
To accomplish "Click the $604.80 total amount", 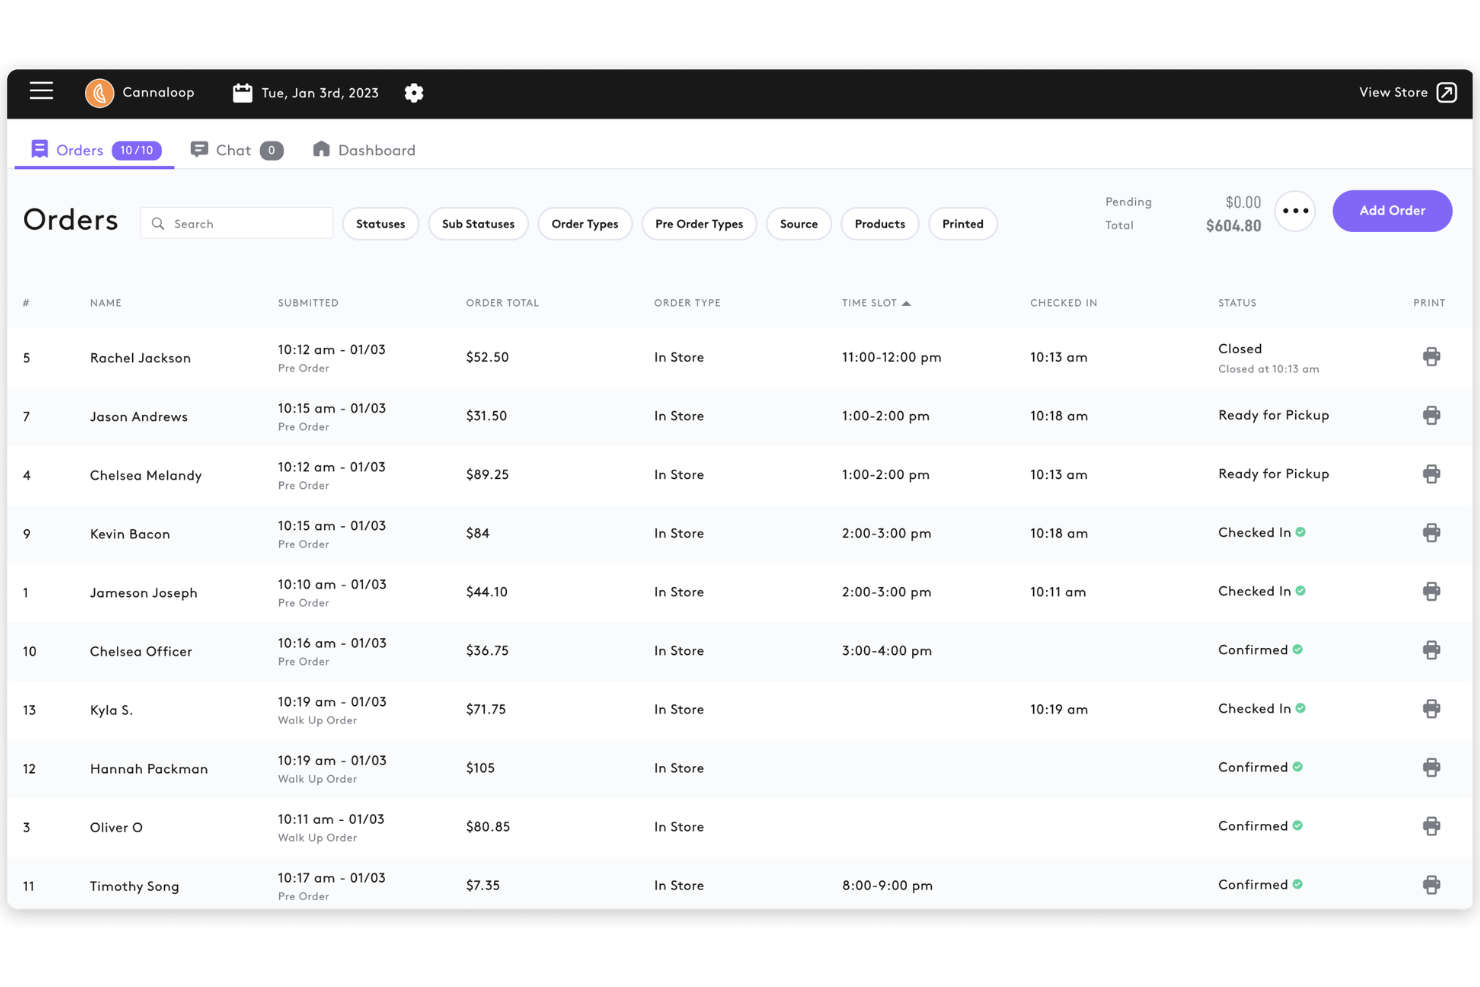I will coord(1233,226).
